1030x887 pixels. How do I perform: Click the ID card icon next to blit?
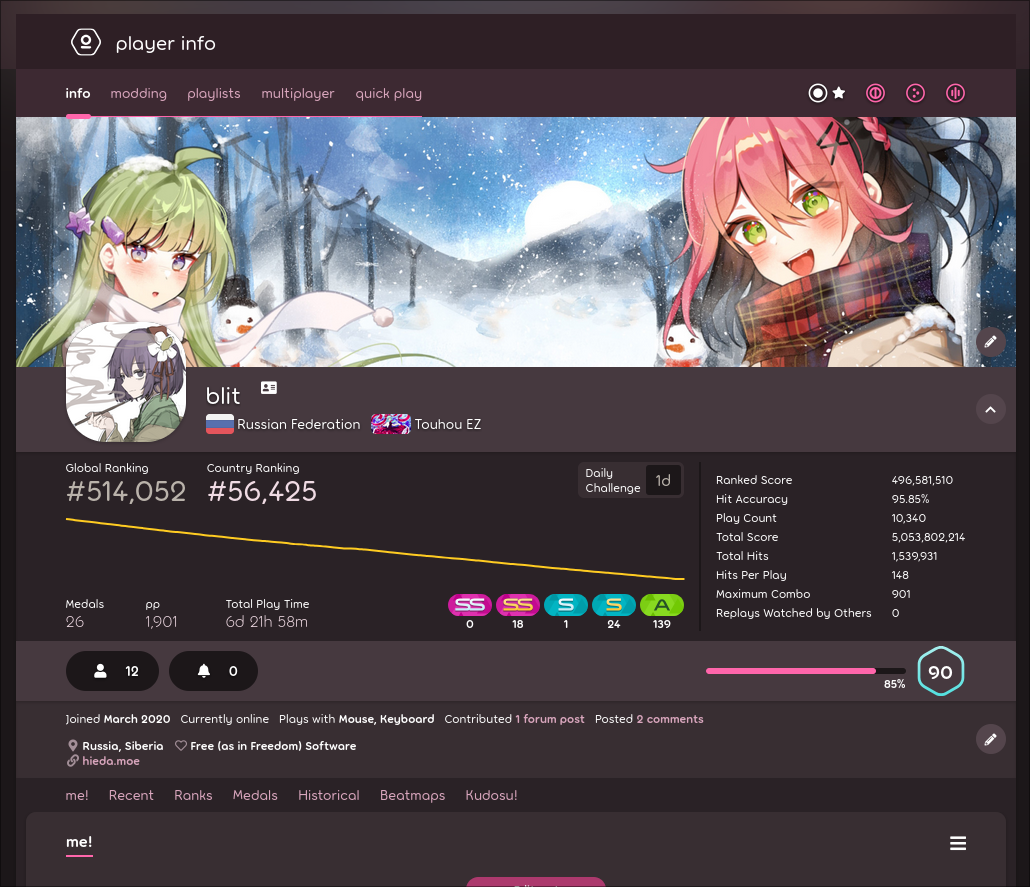click(269, 388)
